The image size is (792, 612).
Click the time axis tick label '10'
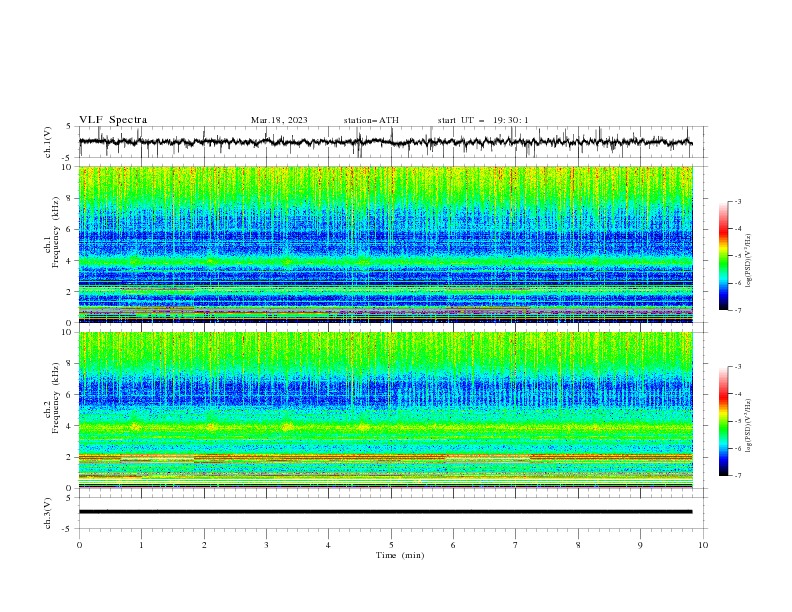coord(703,545)
